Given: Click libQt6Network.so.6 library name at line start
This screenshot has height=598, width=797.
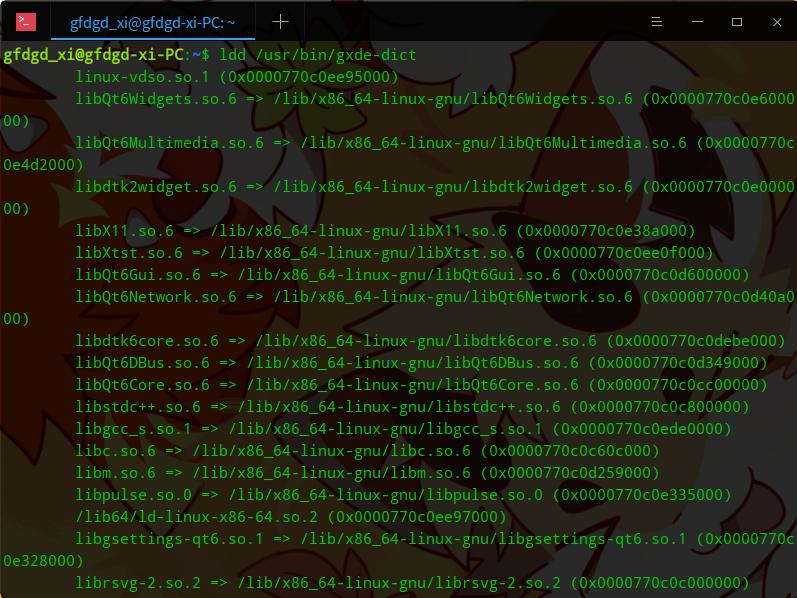Looking at the screenshot, I should (156, 296).
